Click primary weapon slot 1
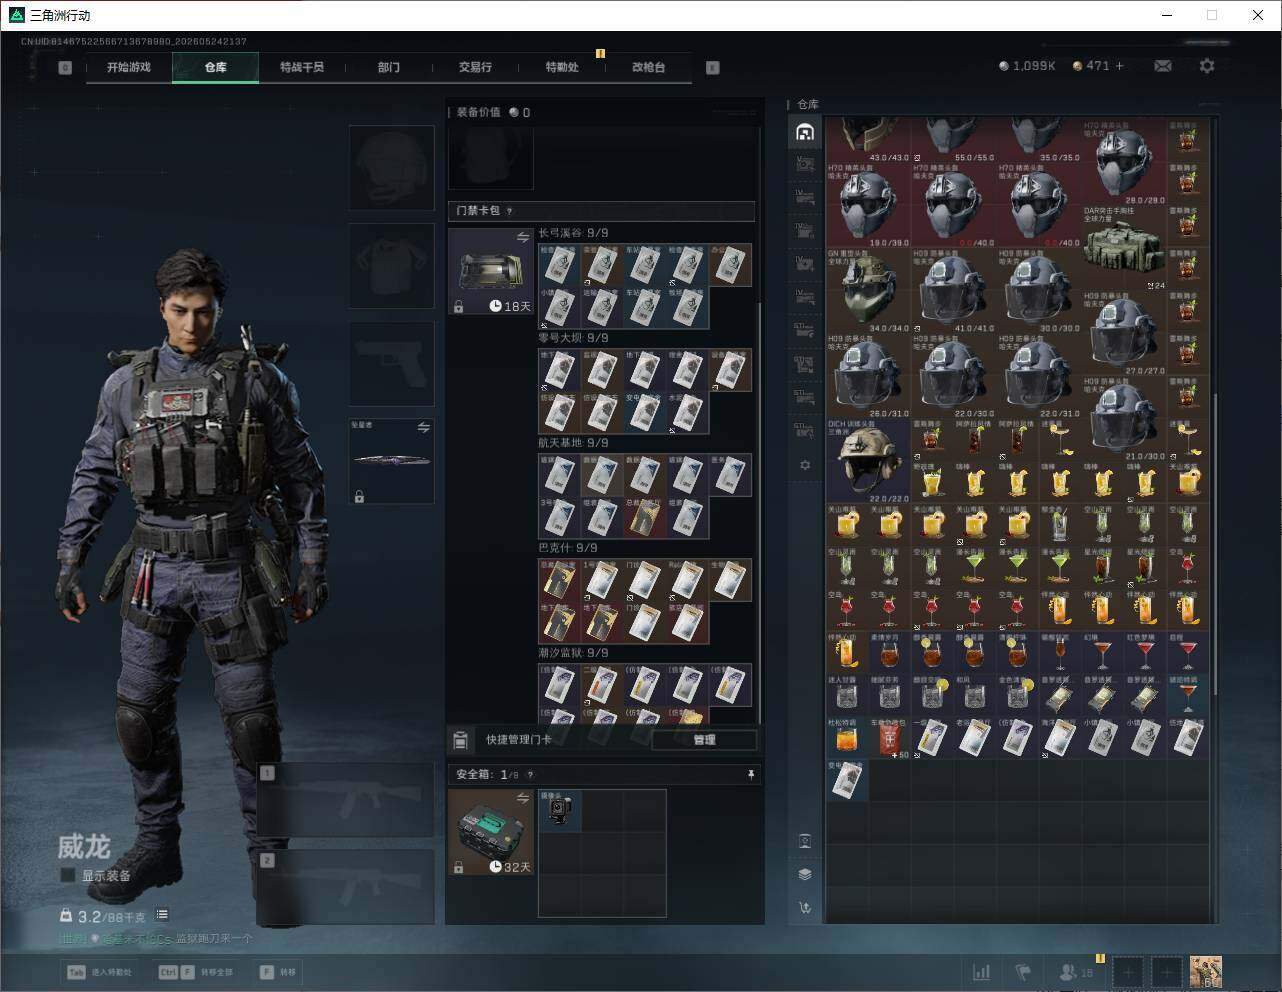The width and height of the screenshot is (1282, 992). [x=346, y=800]
